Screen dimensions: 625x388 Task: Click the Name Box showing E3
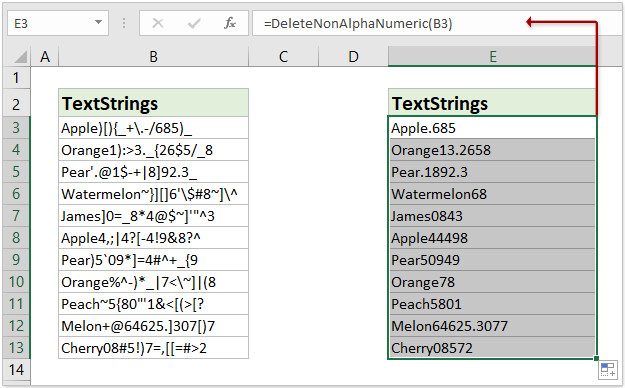tap(58, 24)
